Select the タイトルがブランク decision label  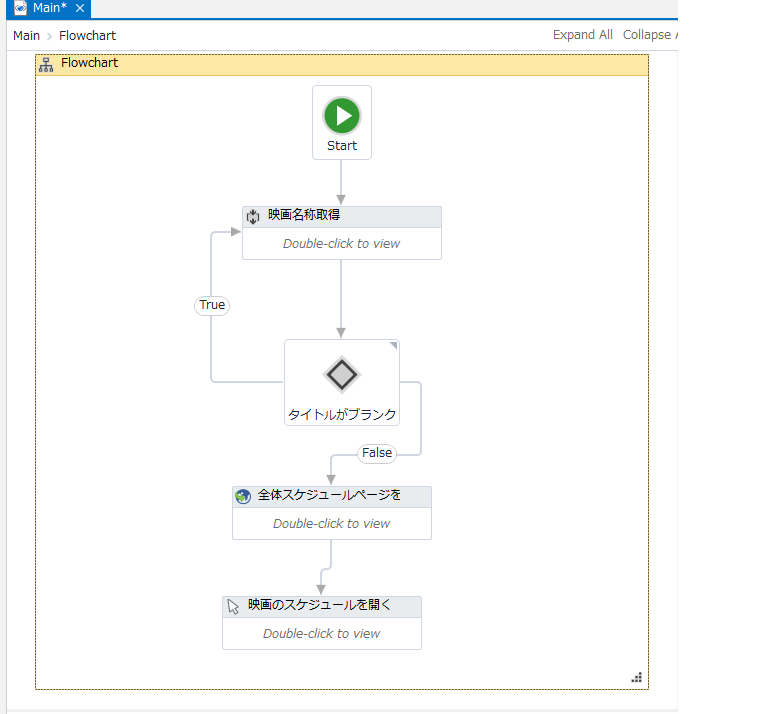pyautogui.click(x=342, y=414)
